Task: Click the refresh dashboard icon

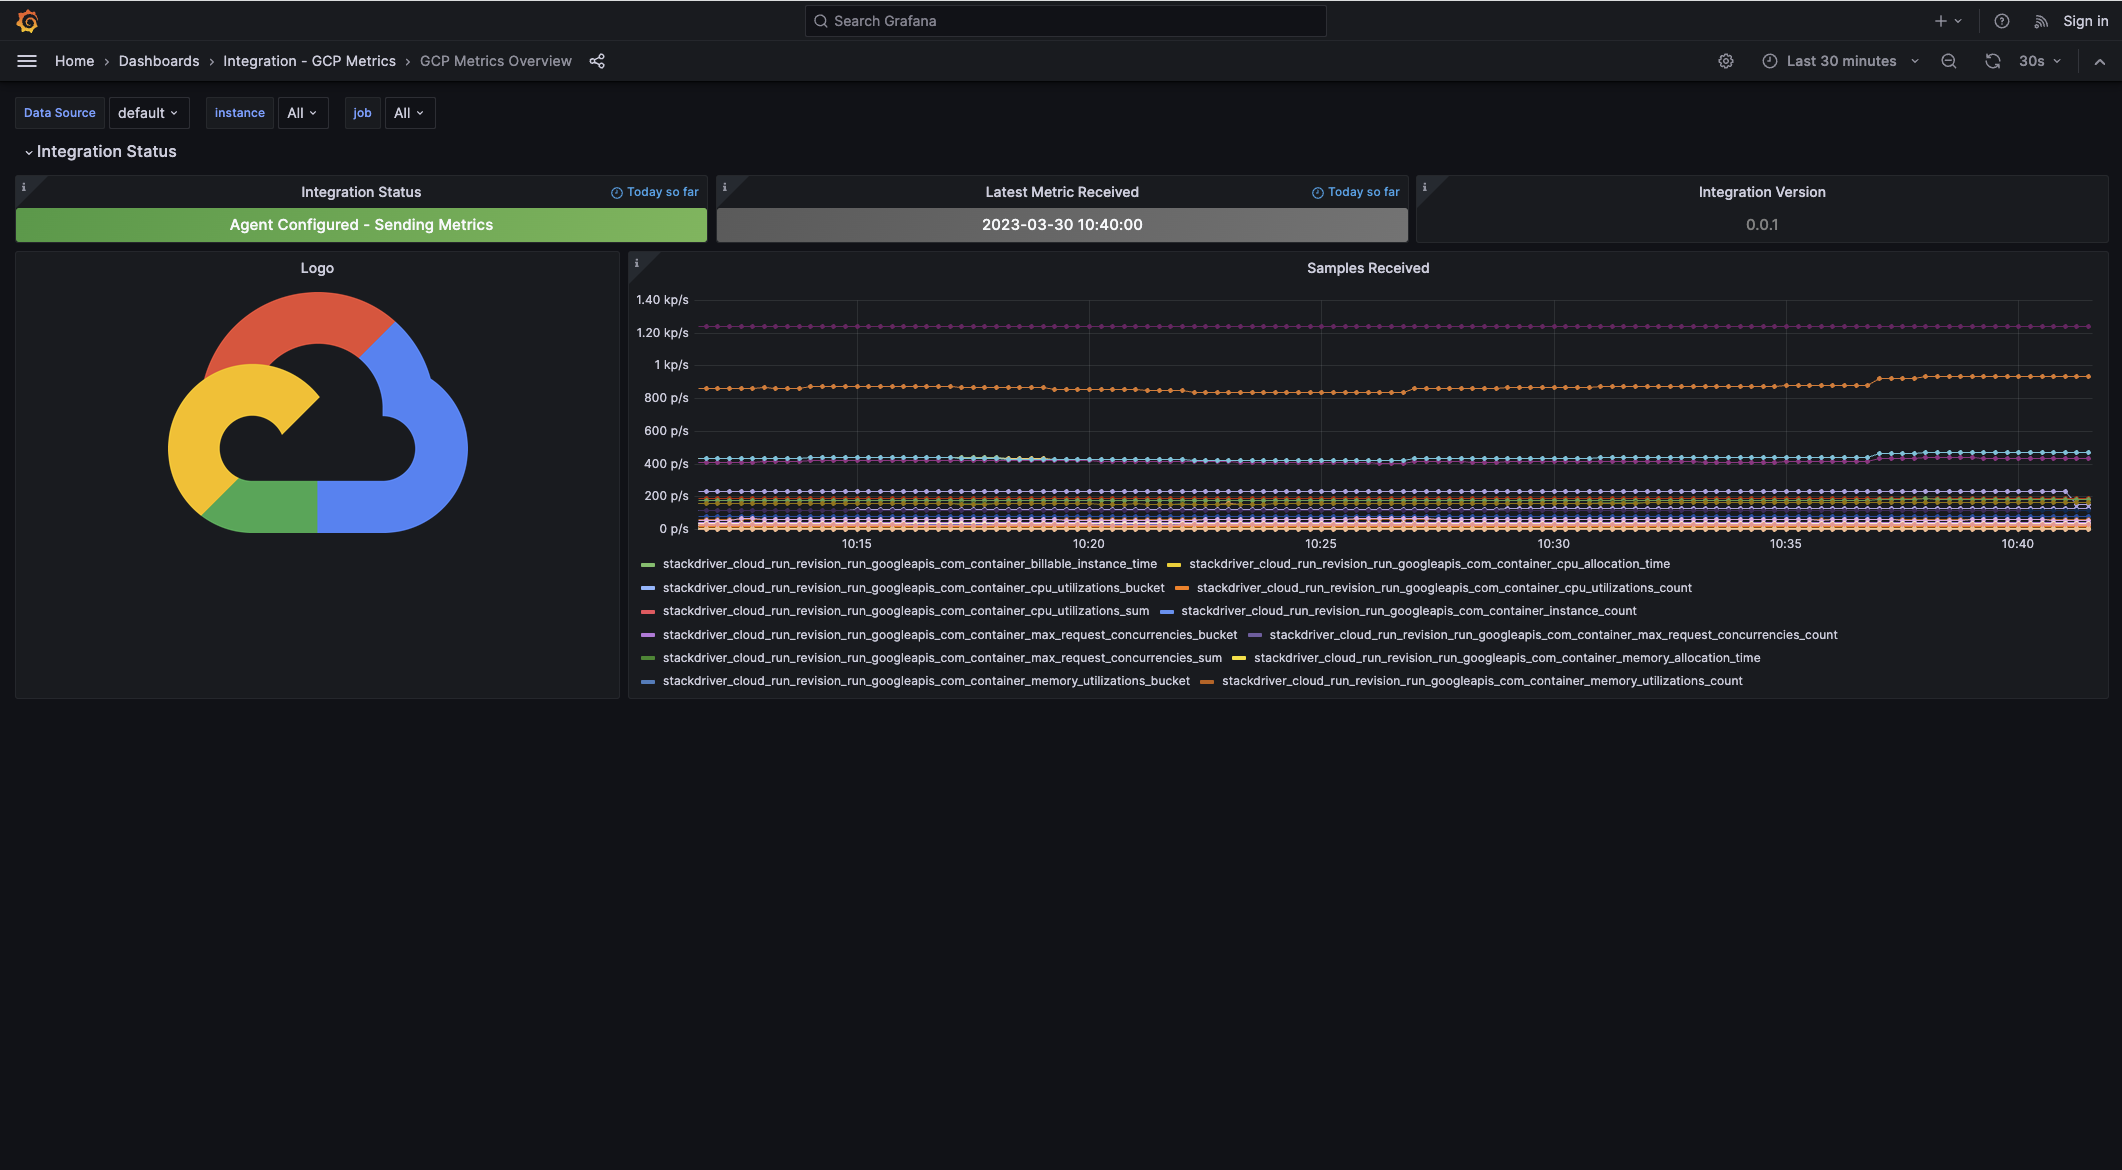Action: (1993, 61)
